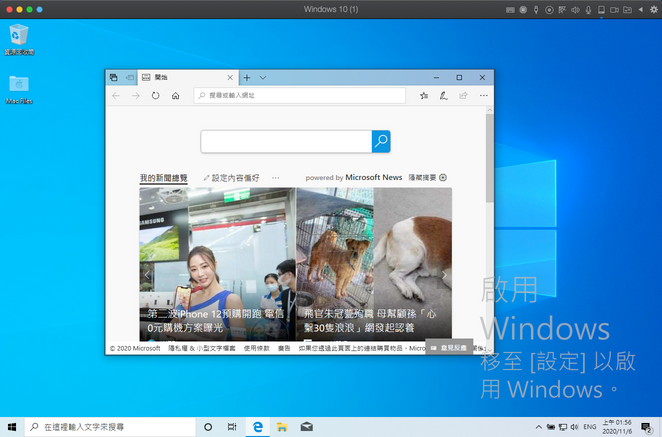
Task: Refresh the page in Edge
Action: [x=155, y=96]
